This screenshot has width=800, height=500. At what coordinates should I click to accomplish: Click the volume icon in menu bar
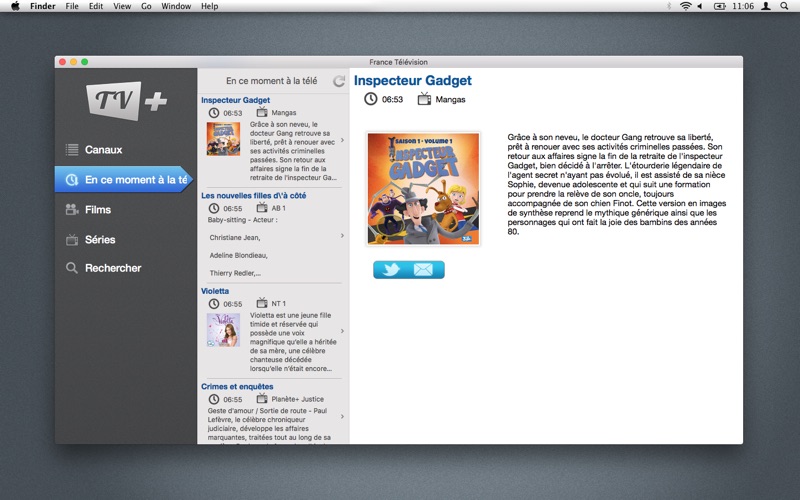pos(701,6)
